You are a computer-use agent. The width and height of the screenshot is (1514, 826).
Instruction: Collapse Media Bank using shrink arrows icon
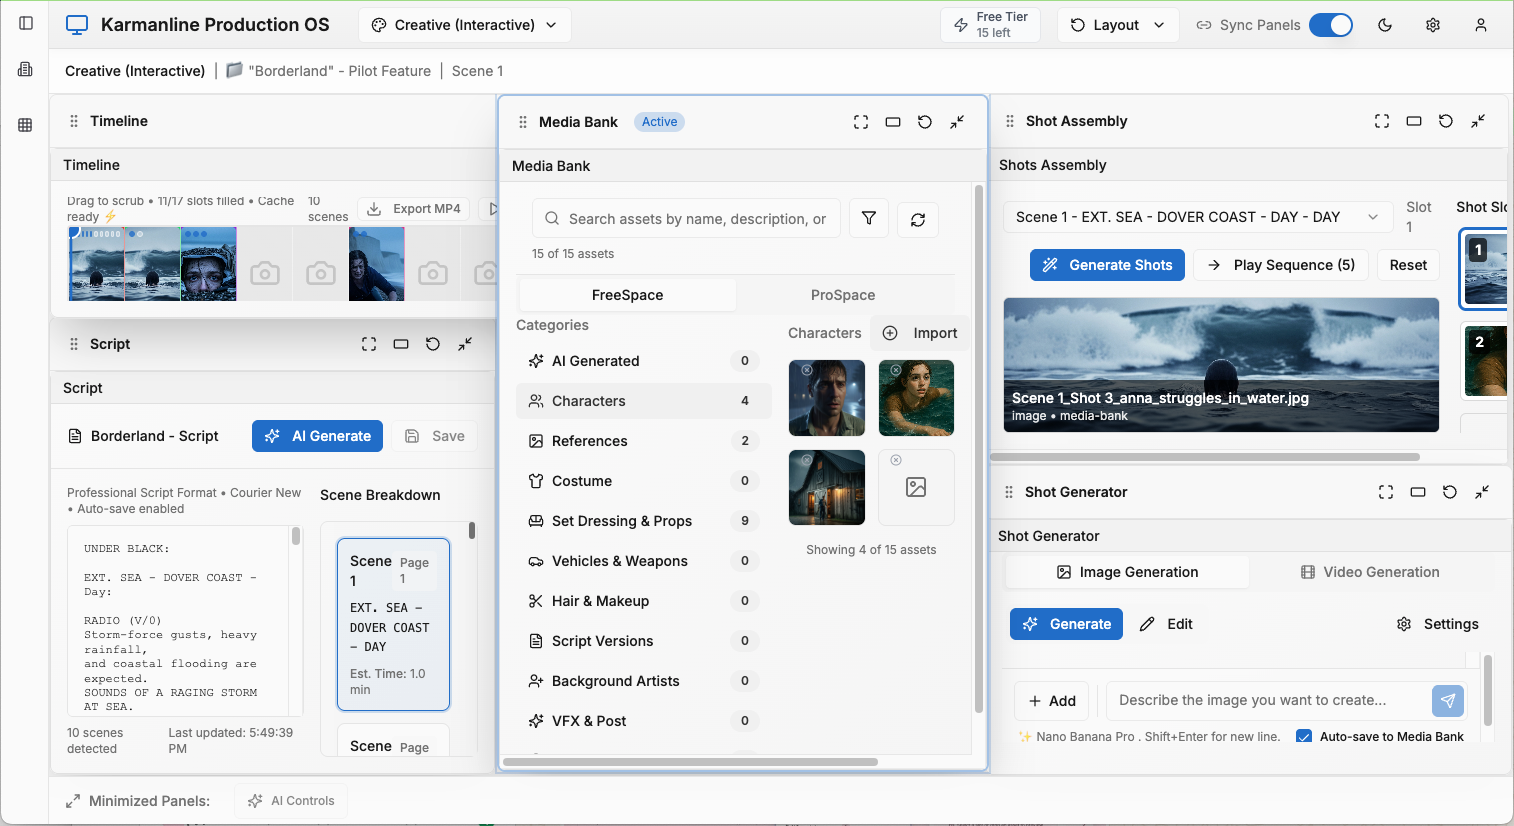(957, 121)
